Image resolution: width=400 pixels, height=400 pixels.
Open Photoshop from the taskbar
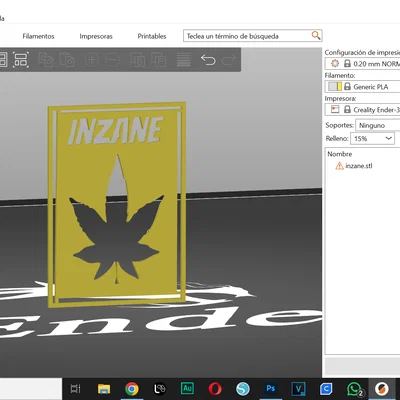point(271,388)
